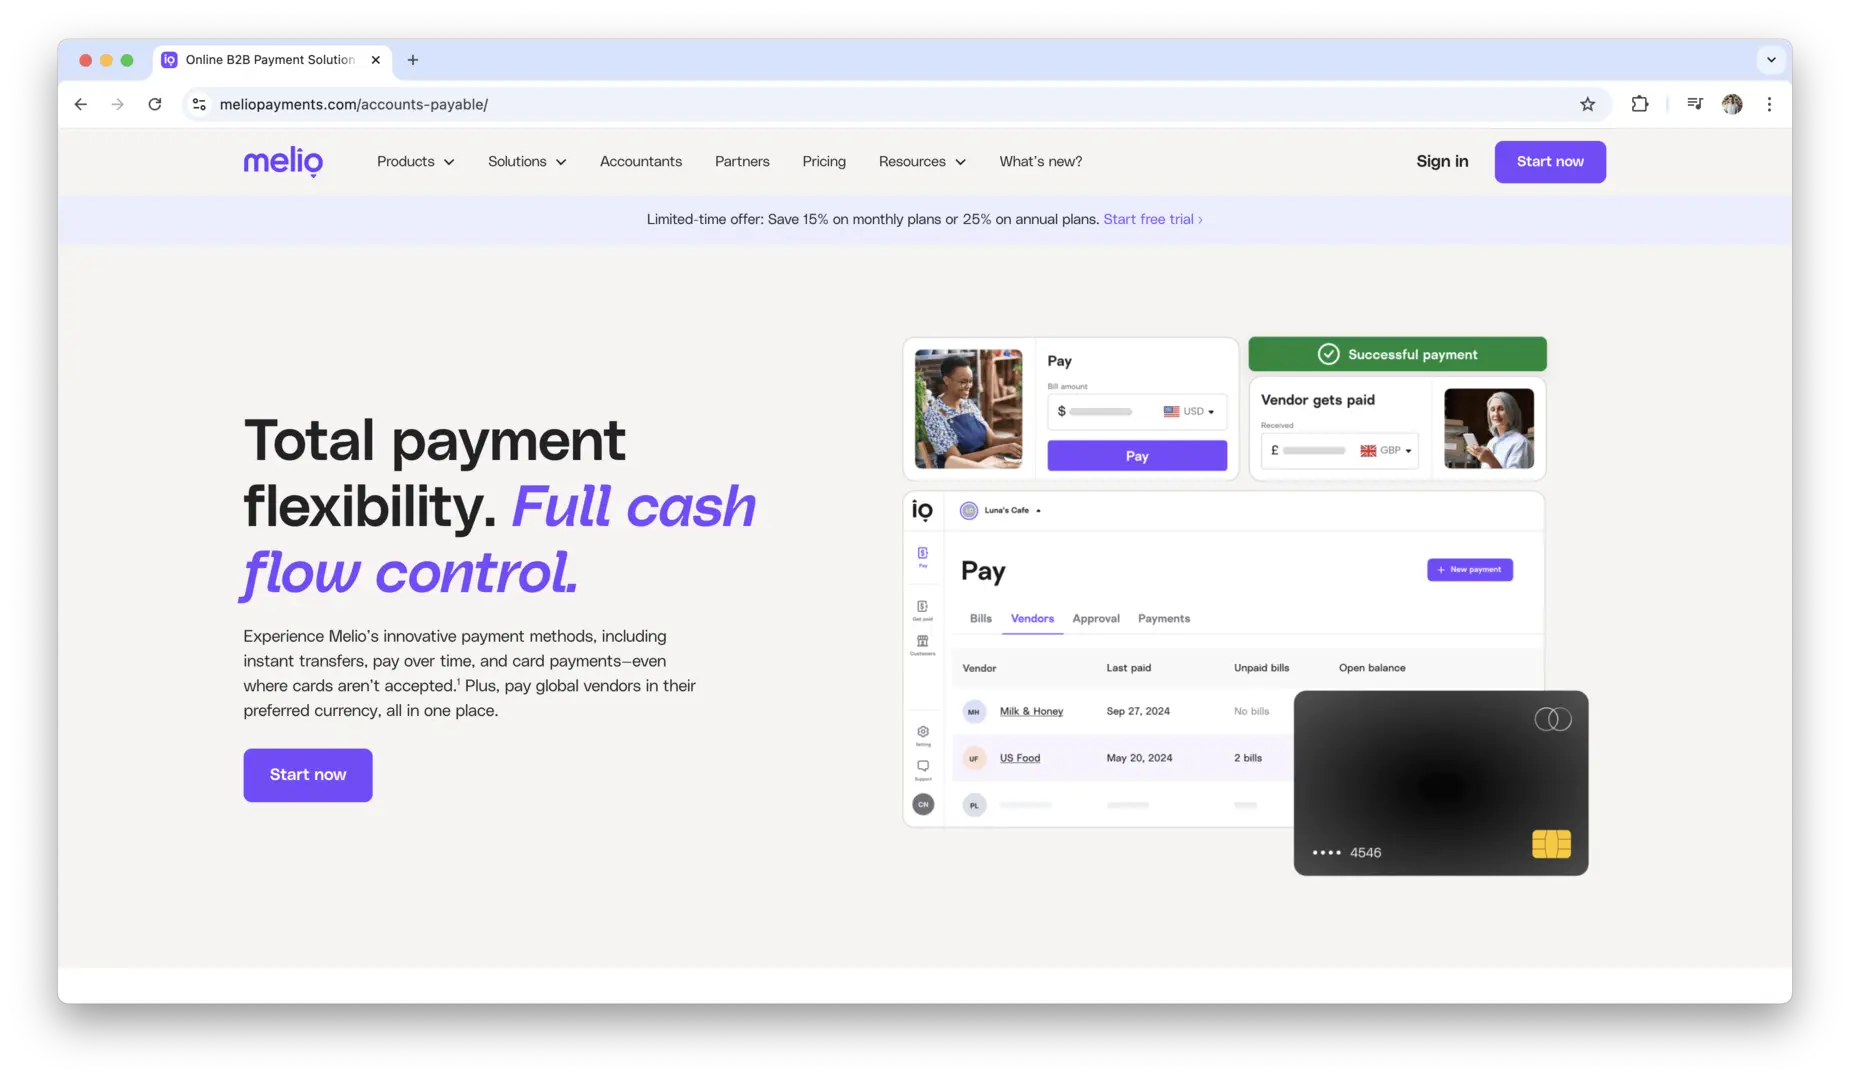Image resolution: width=1850 pixels, height=1080 pixels.
Task: Click the purple Pay button
Action: 1137,456
